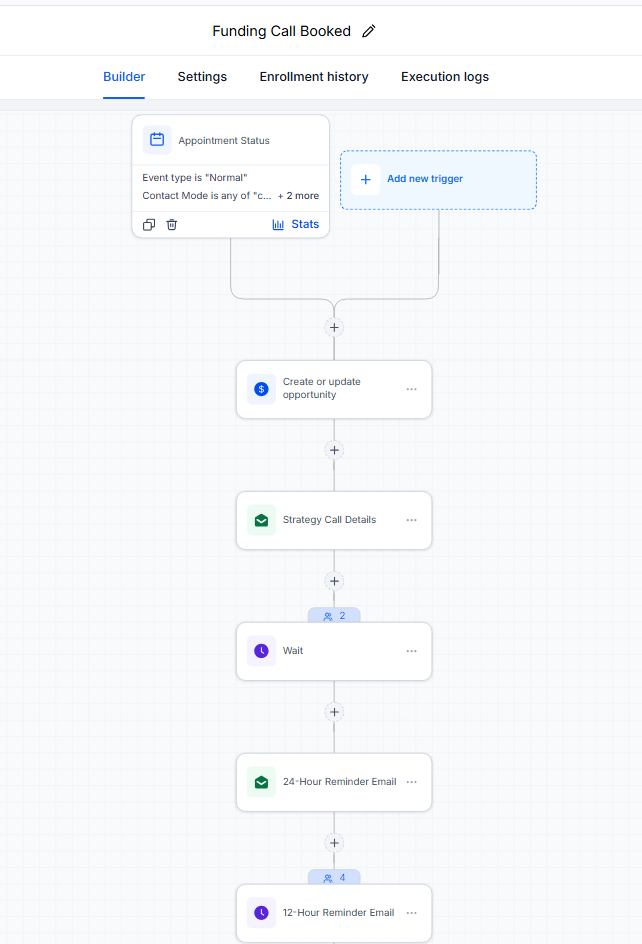Show the 2 contacts waiting at Wait step
642x944 pixels.
point(334,616)
